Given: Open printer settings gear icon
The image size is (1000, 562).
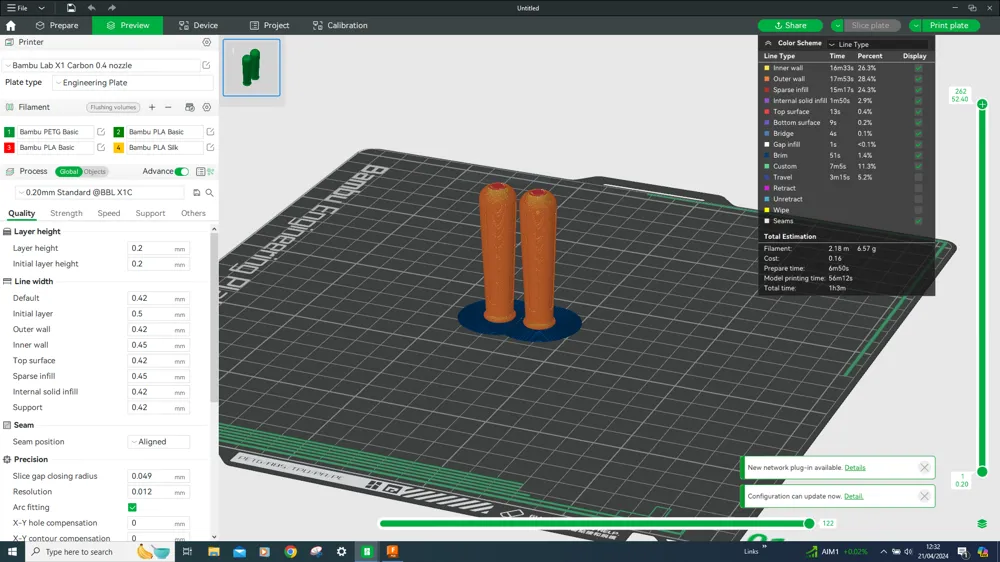Looking at the screenshot, I should tap(207, 43).
